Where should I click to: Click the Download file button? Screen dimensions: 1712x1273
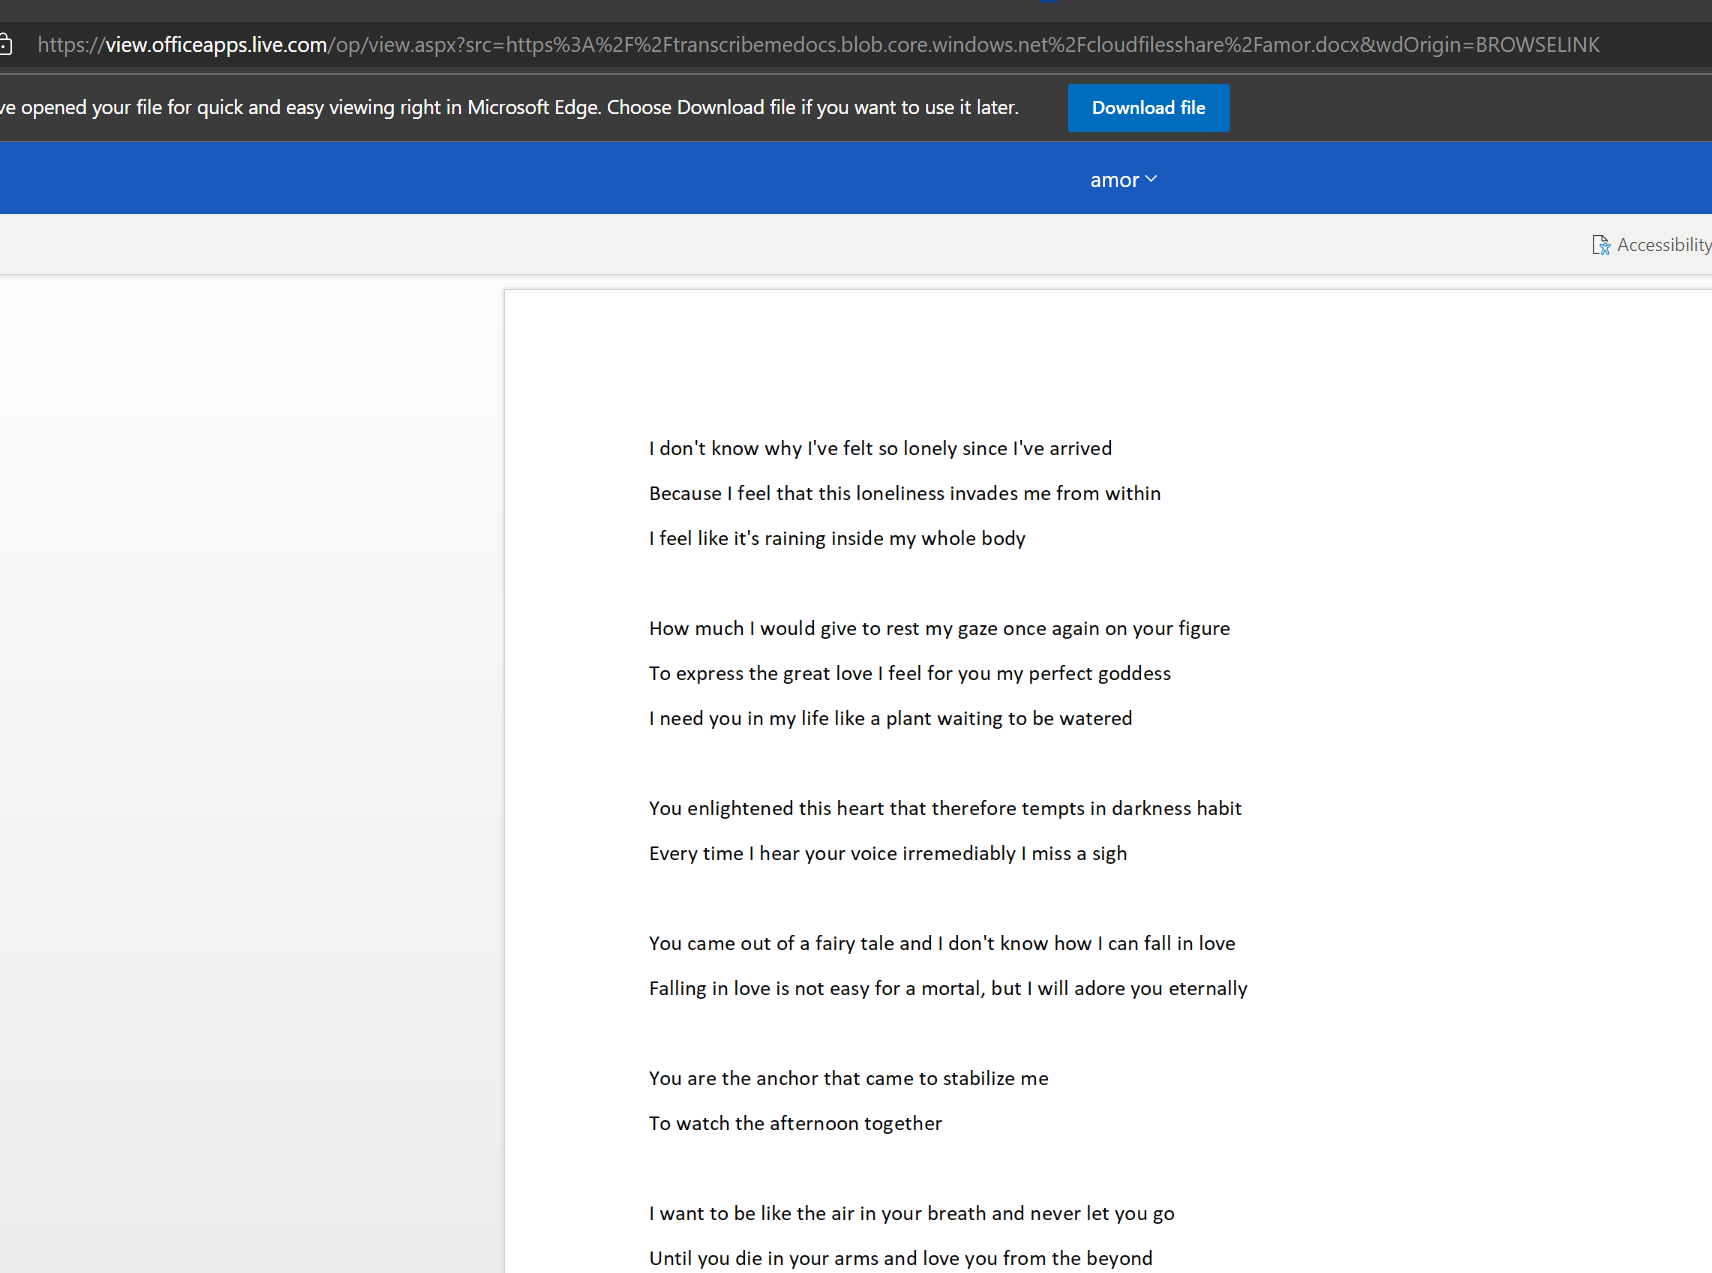[1147, 107]
